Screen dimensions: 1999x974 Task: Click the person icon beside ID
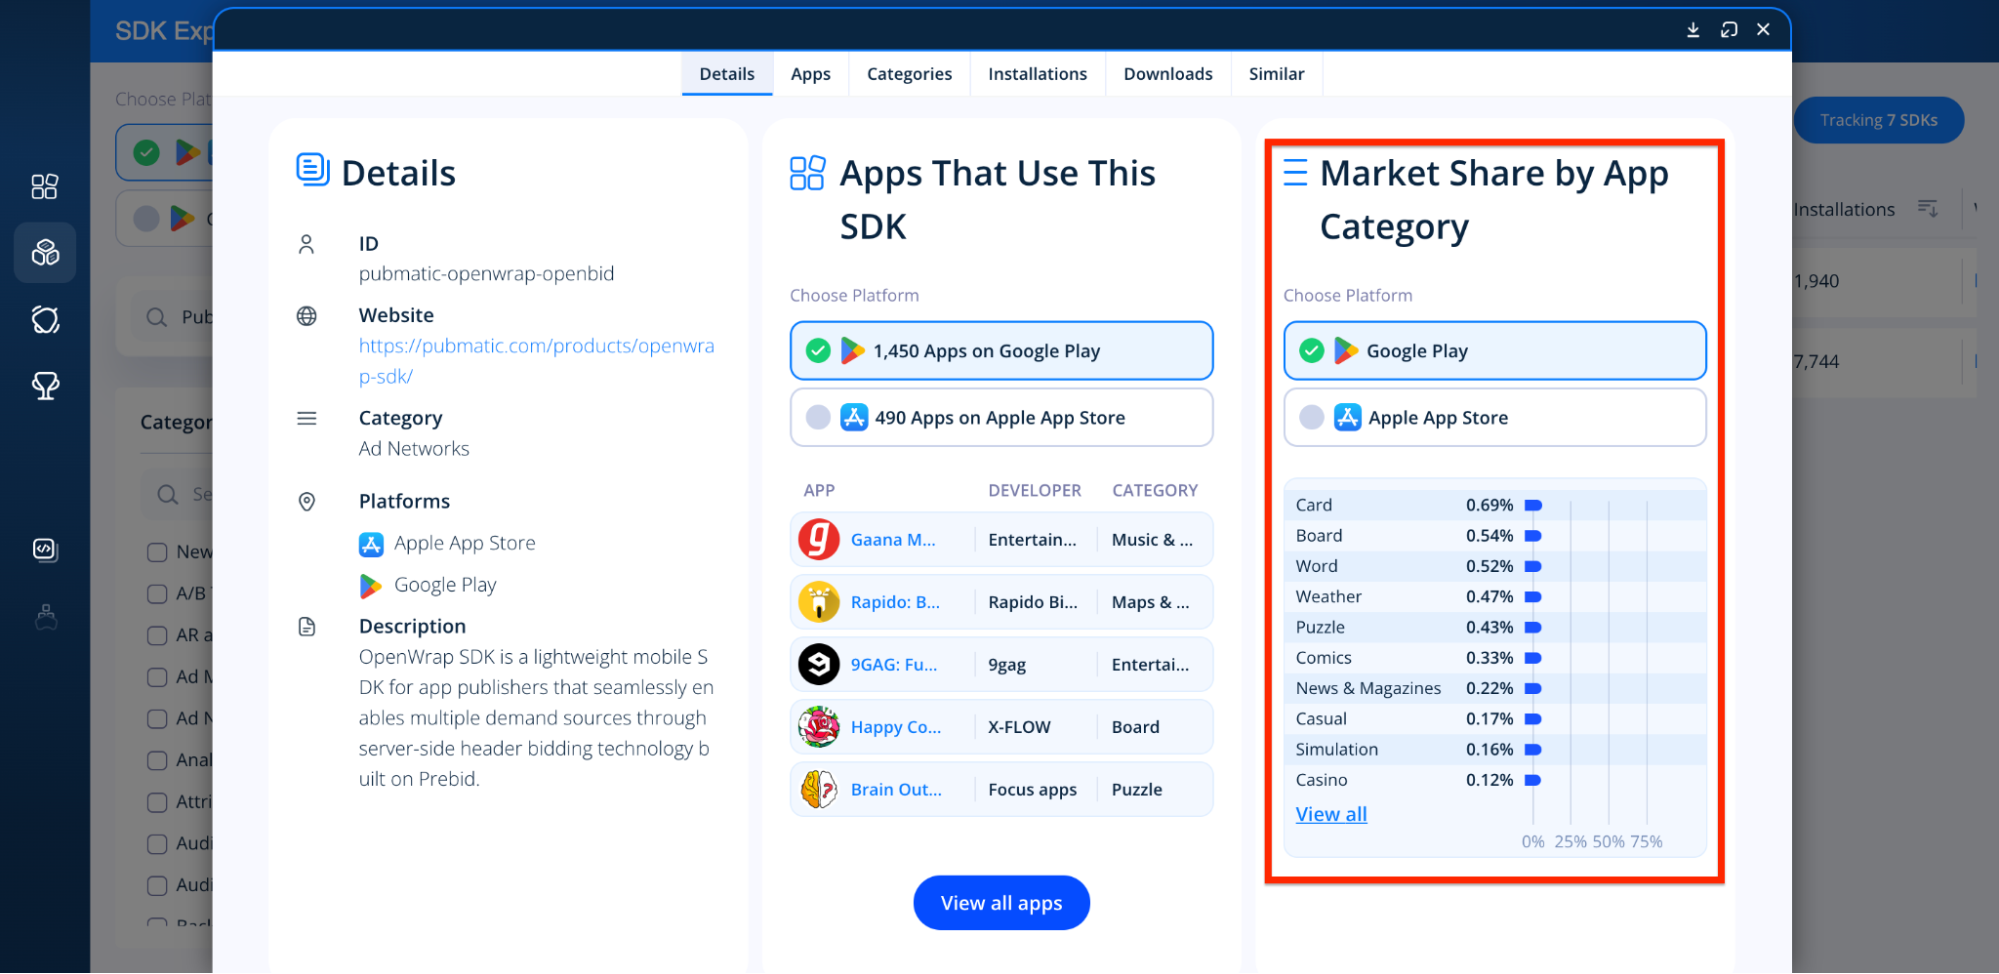tap(307, 244)
